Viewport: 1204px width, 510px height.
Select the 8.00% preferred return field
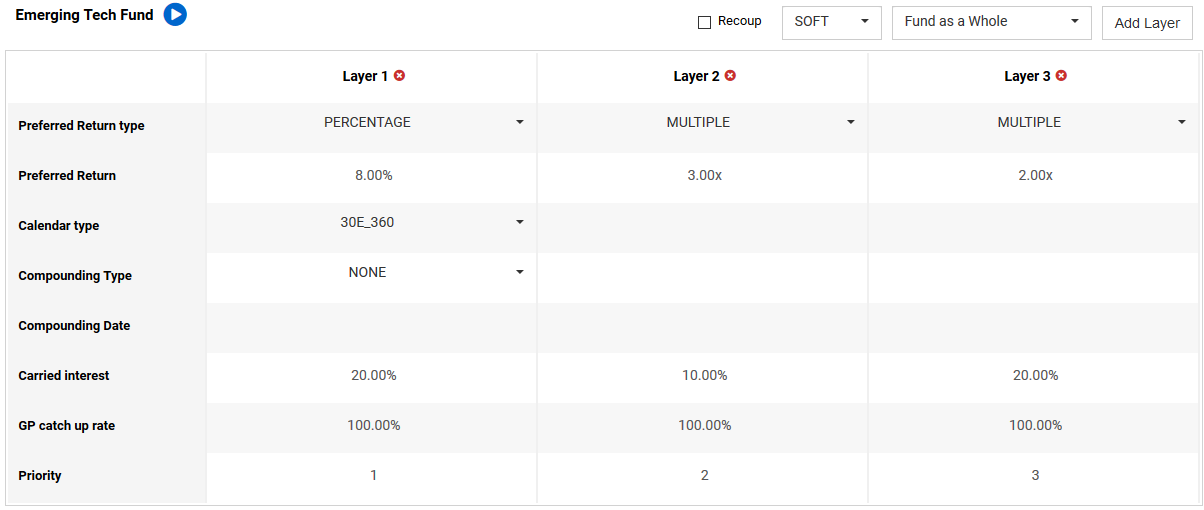click(x=372, y=176)
